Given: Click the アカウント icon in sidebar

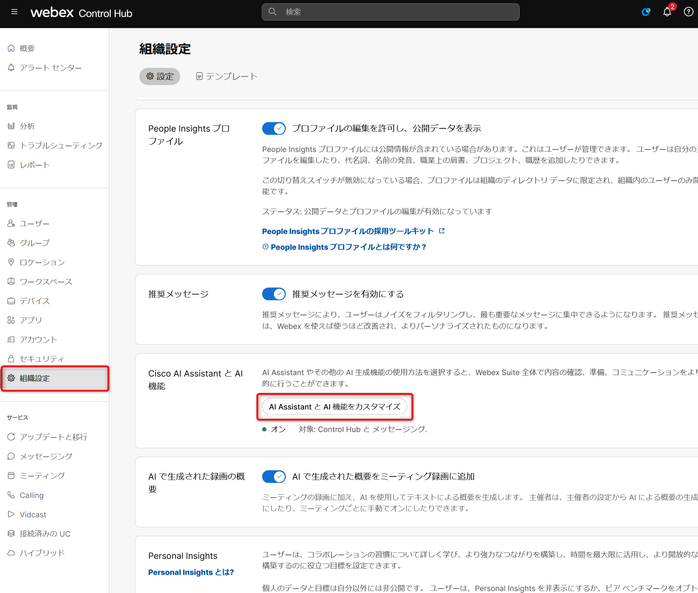Looking at the screenshot, I should tap(11, 339).
